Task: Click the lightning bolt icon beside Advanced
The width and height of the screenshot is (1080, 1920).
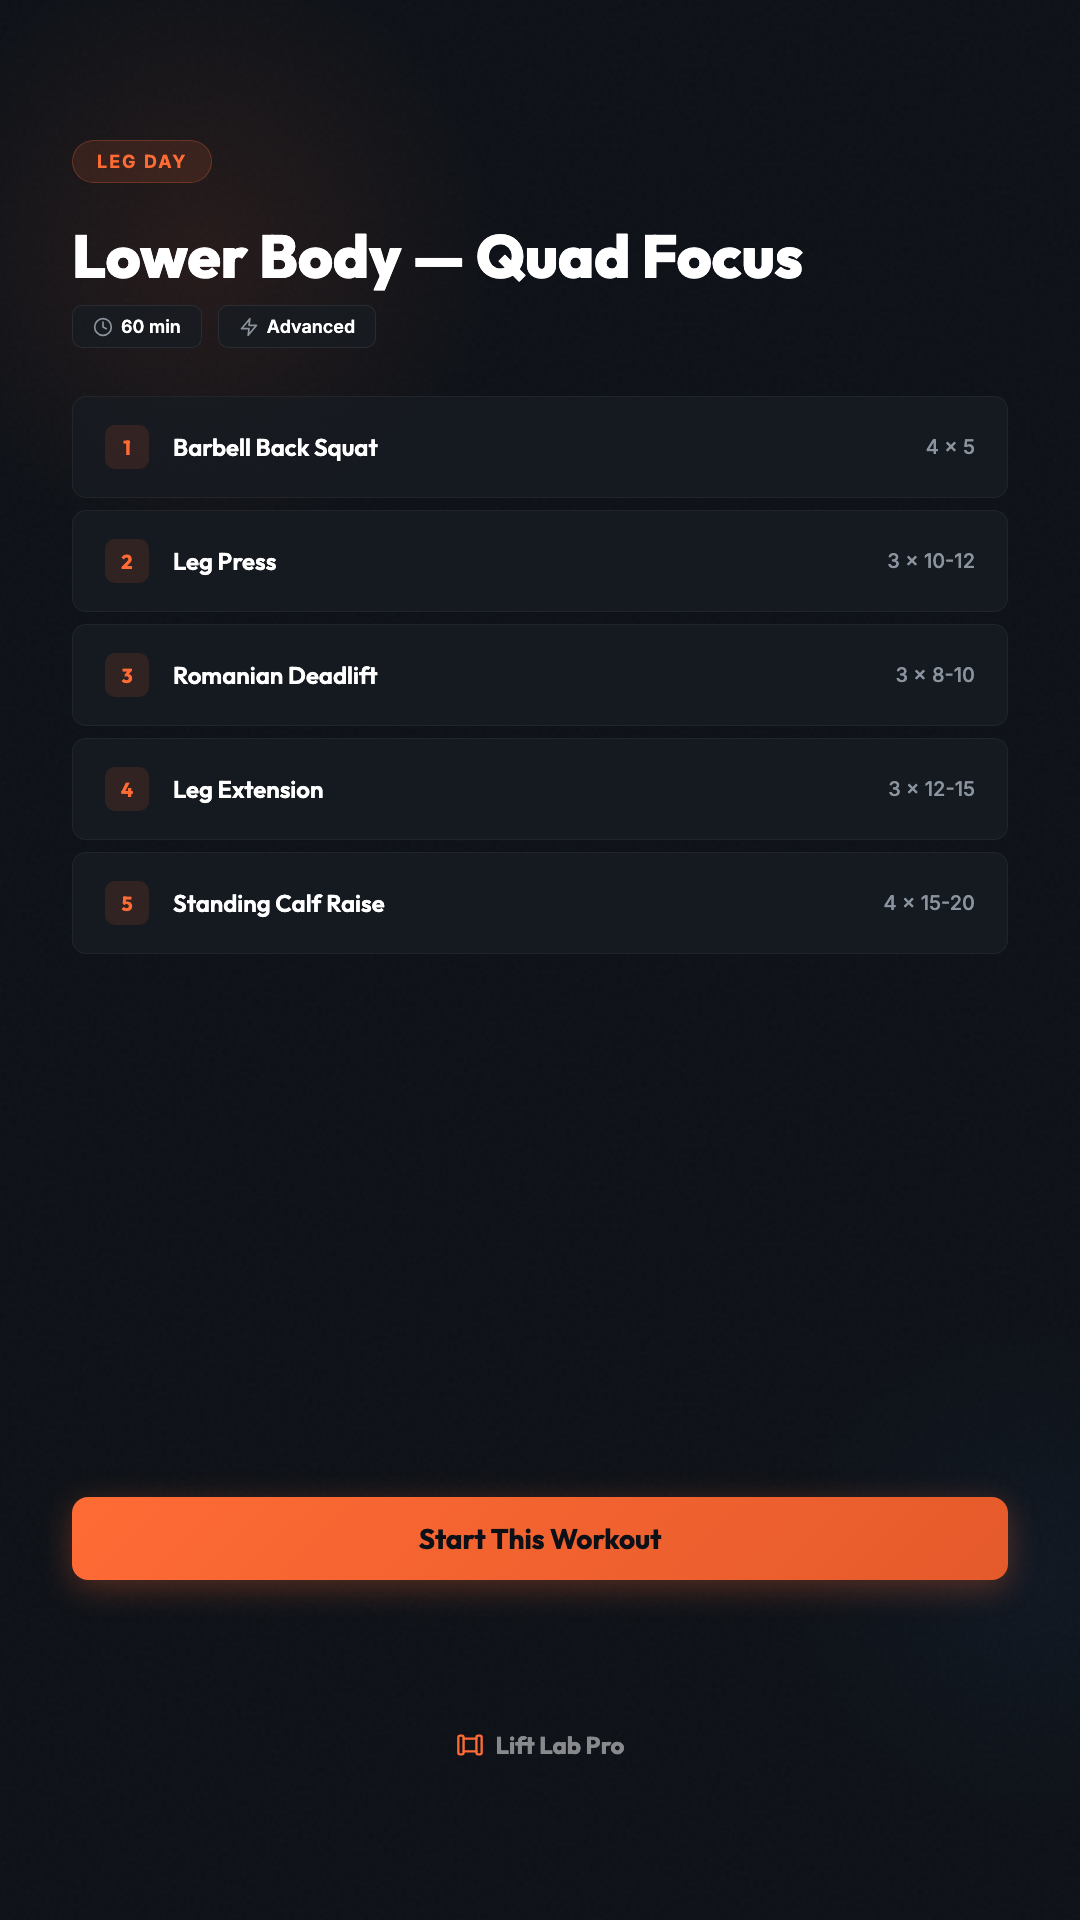Action: click(249, 327)
